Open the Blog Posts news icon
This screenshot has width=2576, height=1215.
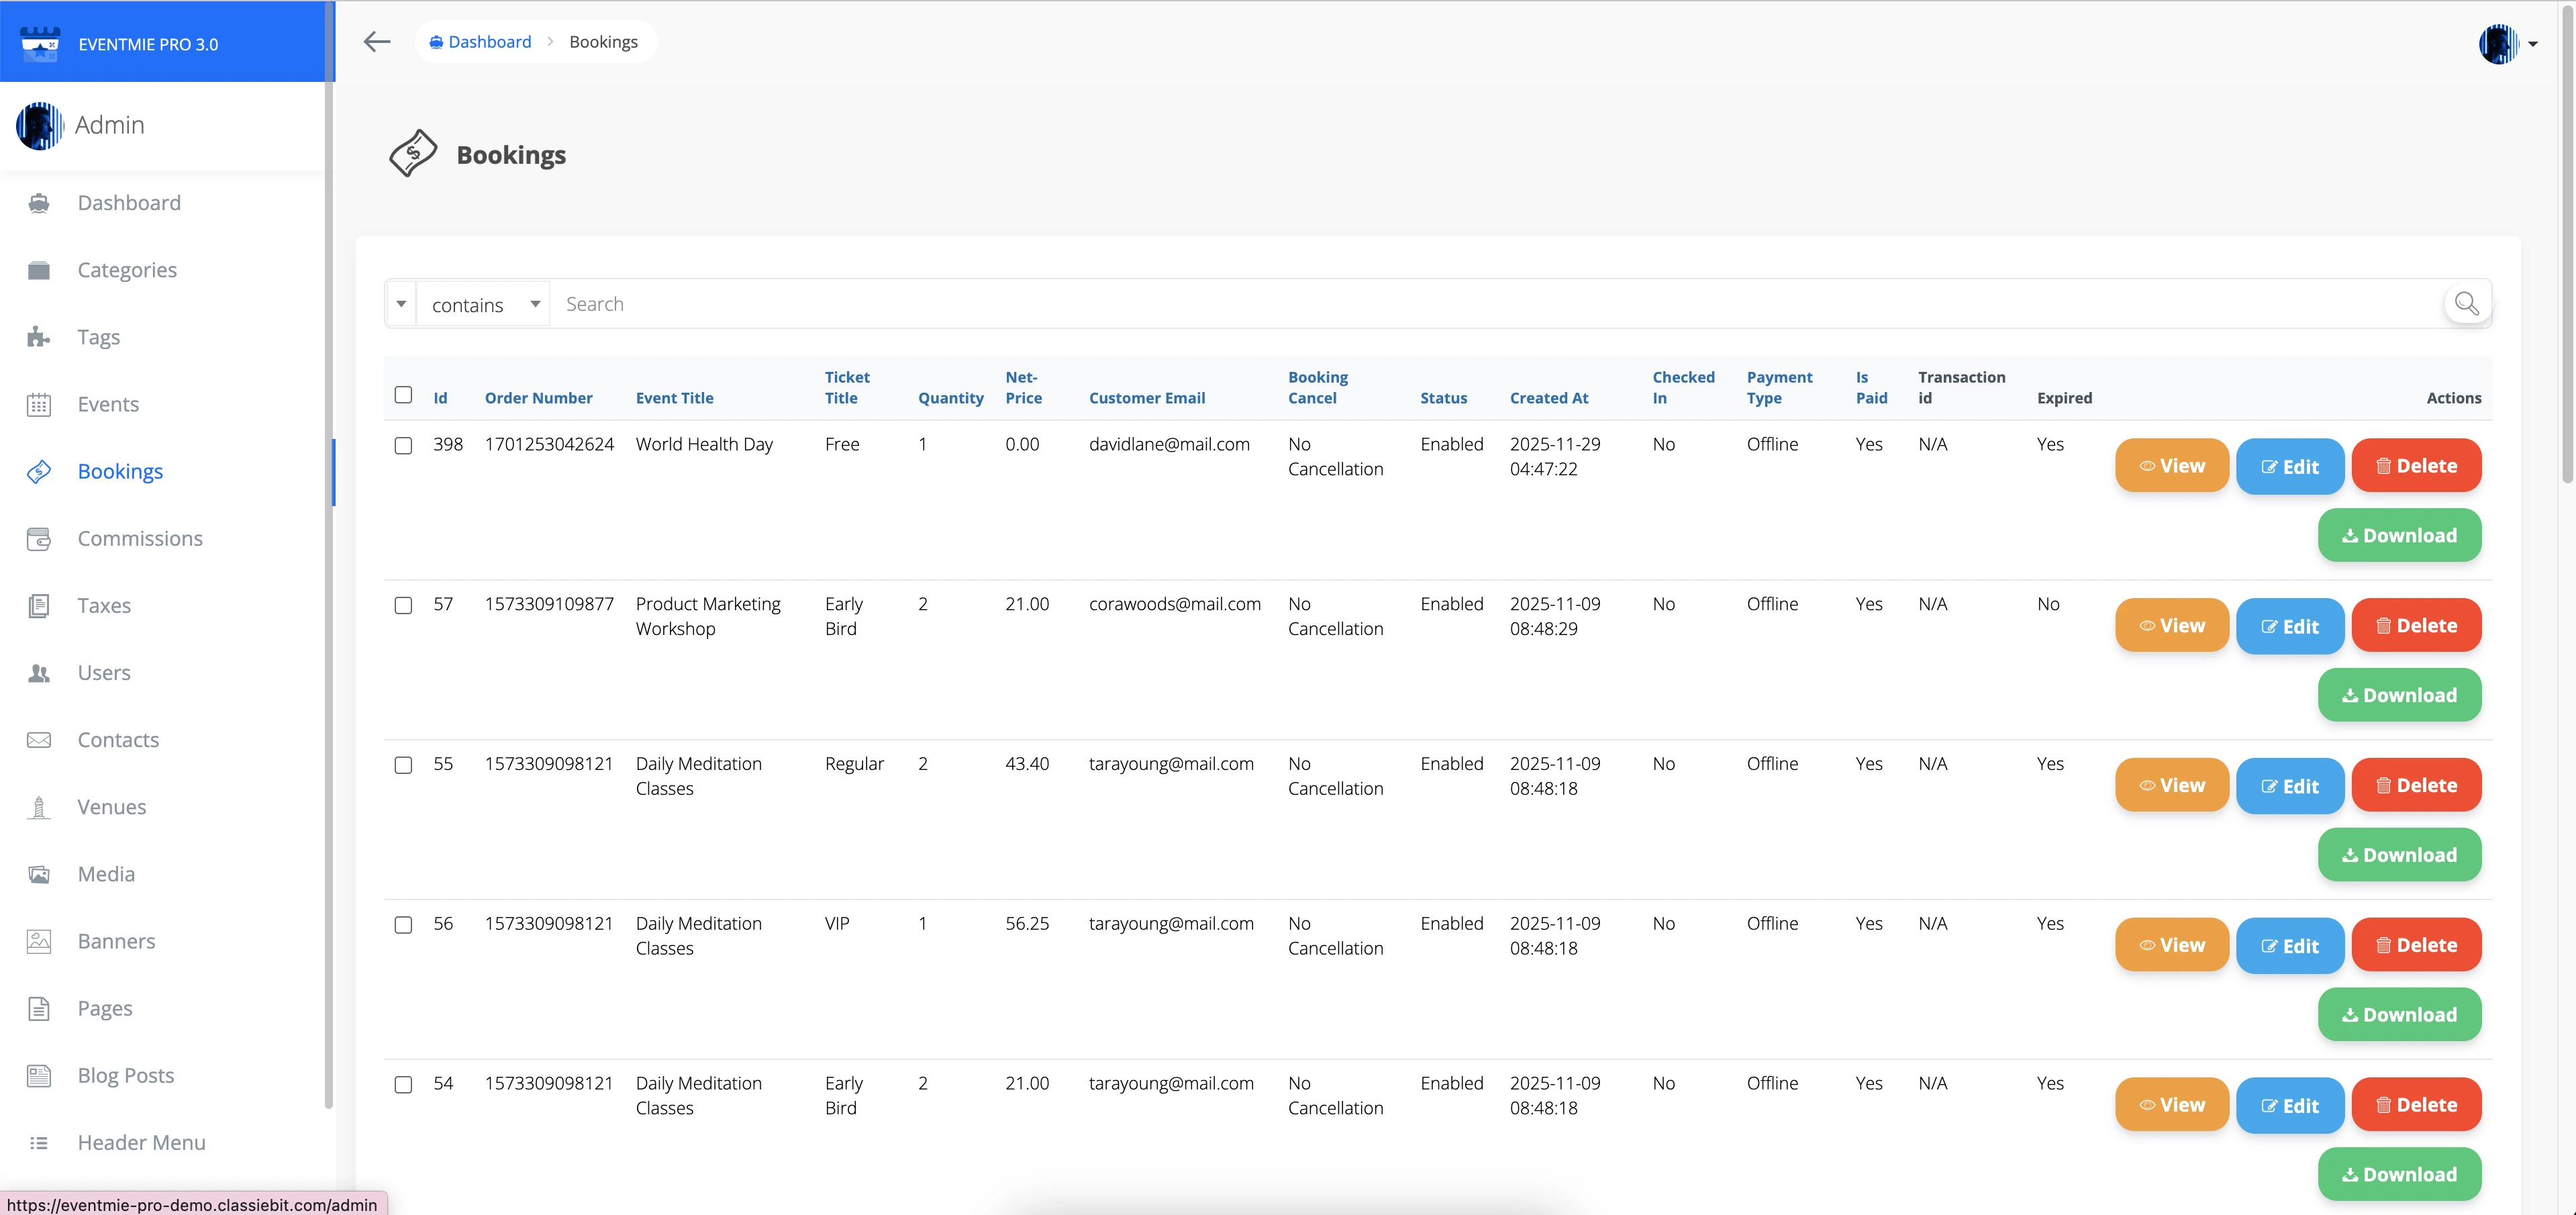click(39, 1075)
